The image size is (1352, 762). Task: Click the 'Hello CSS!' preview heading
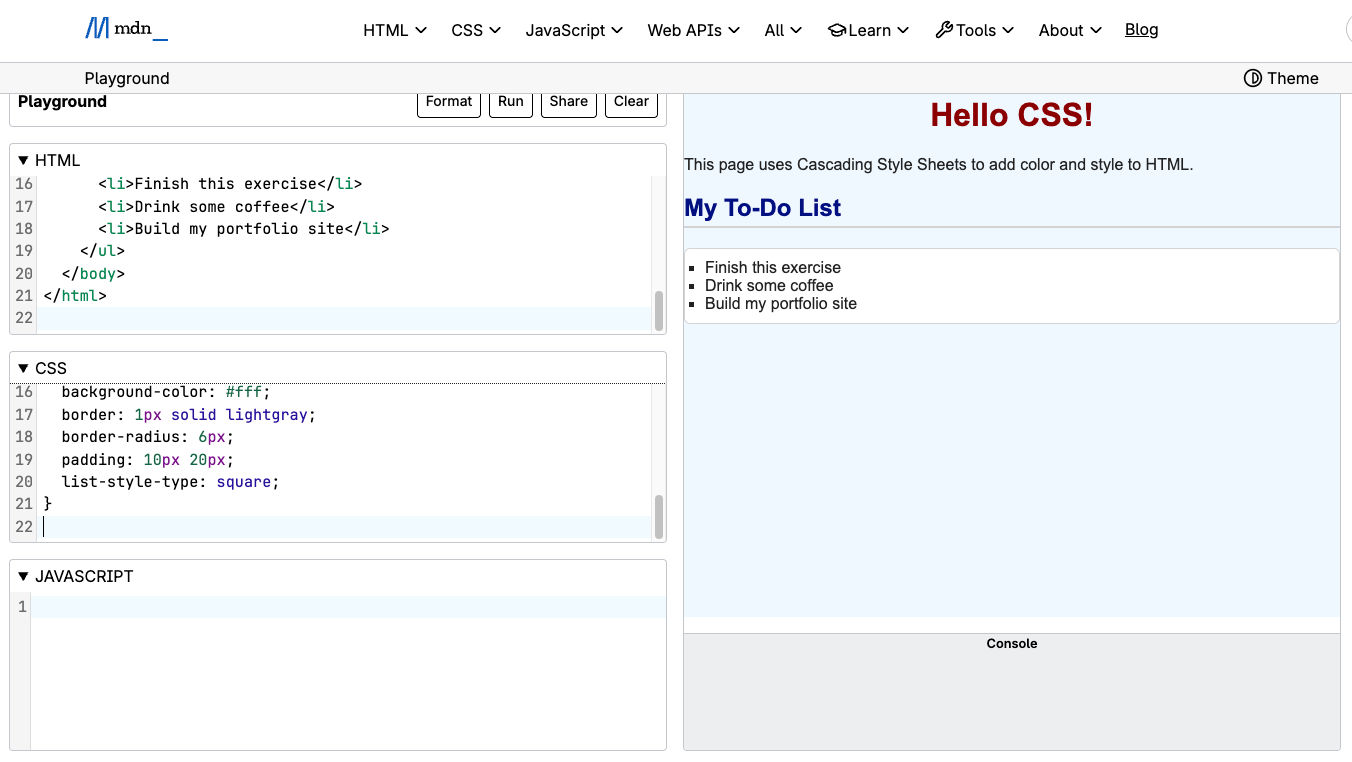click(x=1012, y=115)
